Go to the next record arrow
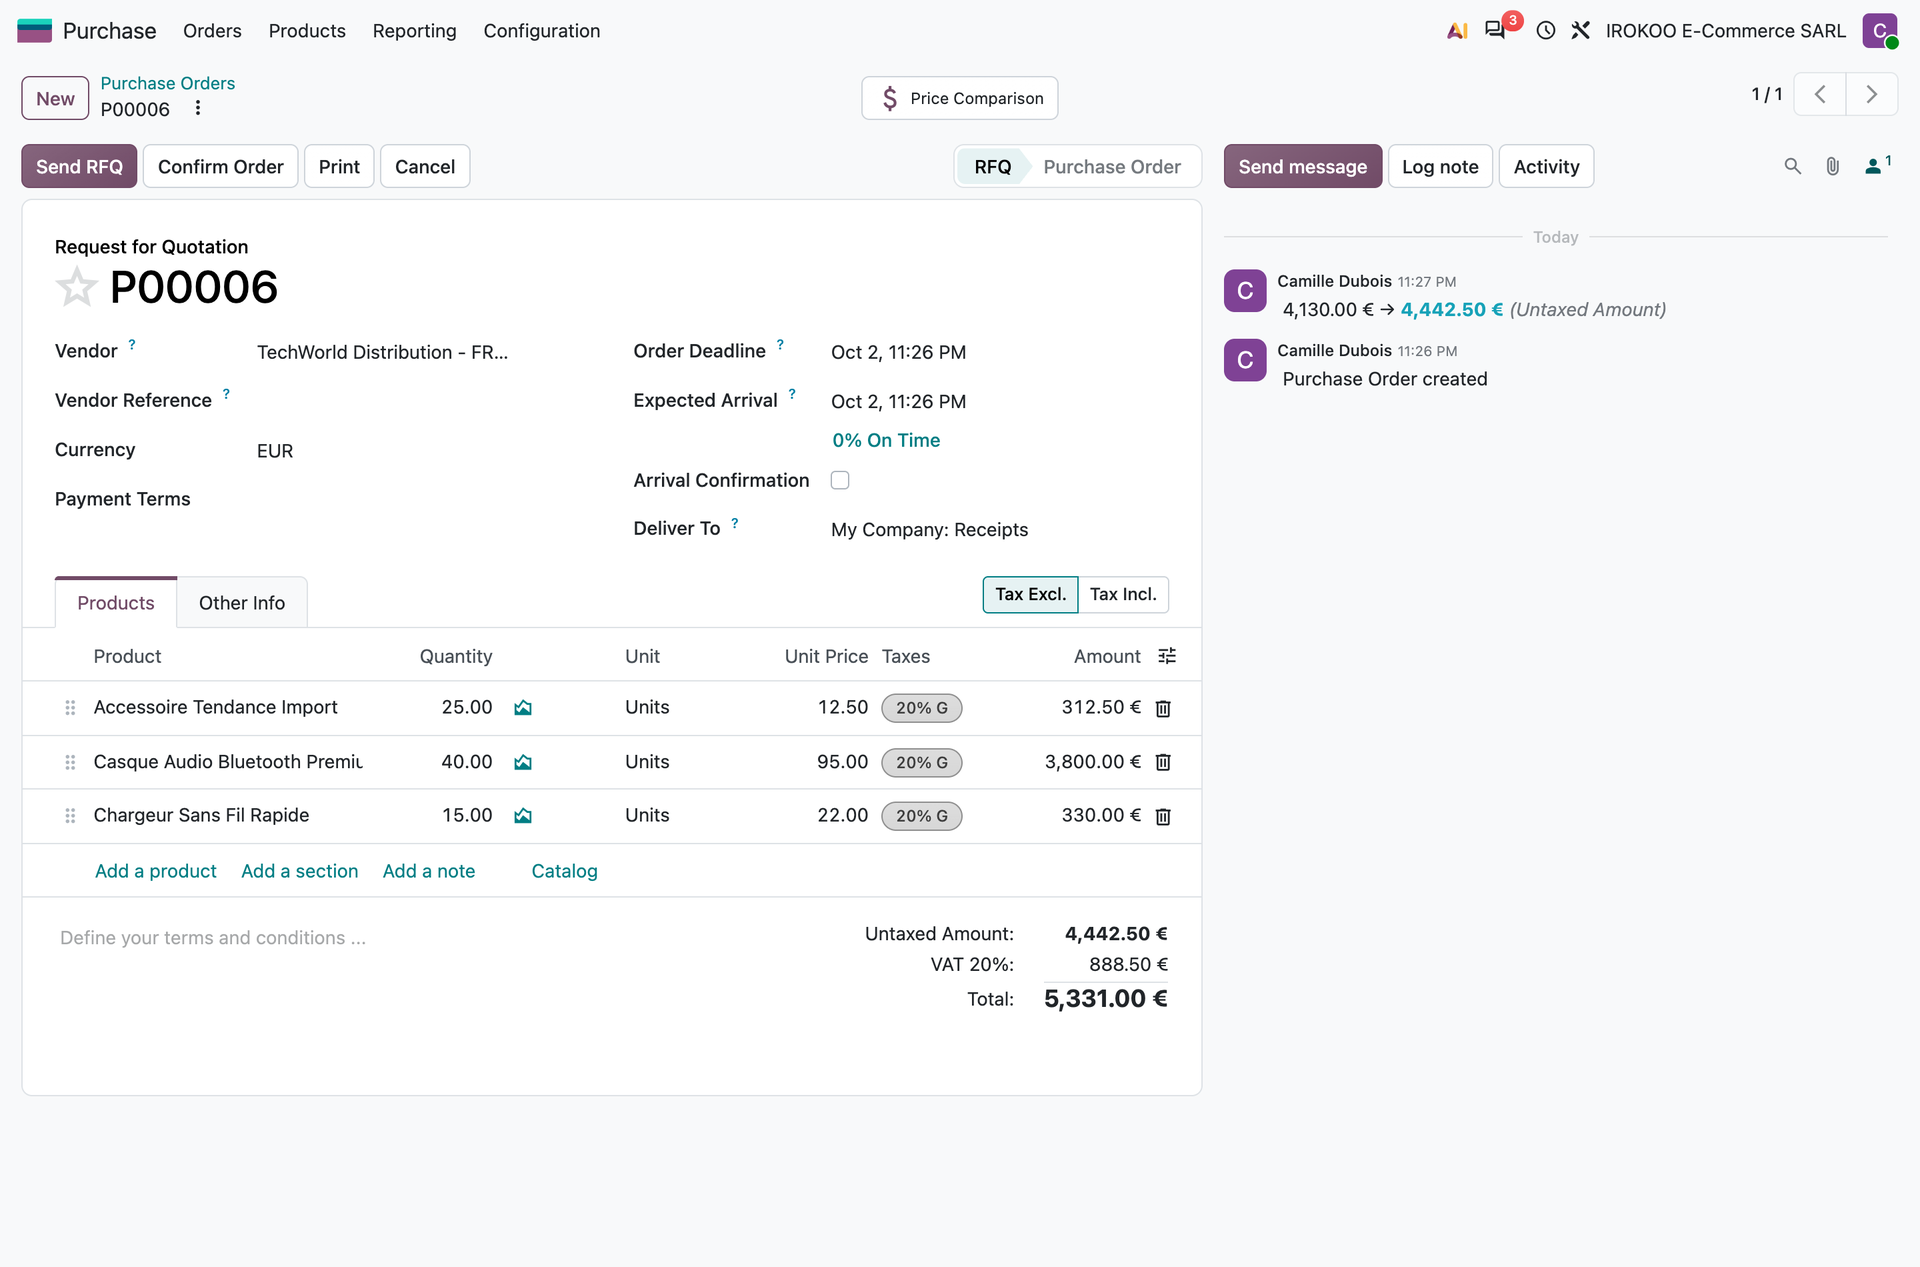This screenshot has width=1920, height=1267. (x=1872, y=95)
